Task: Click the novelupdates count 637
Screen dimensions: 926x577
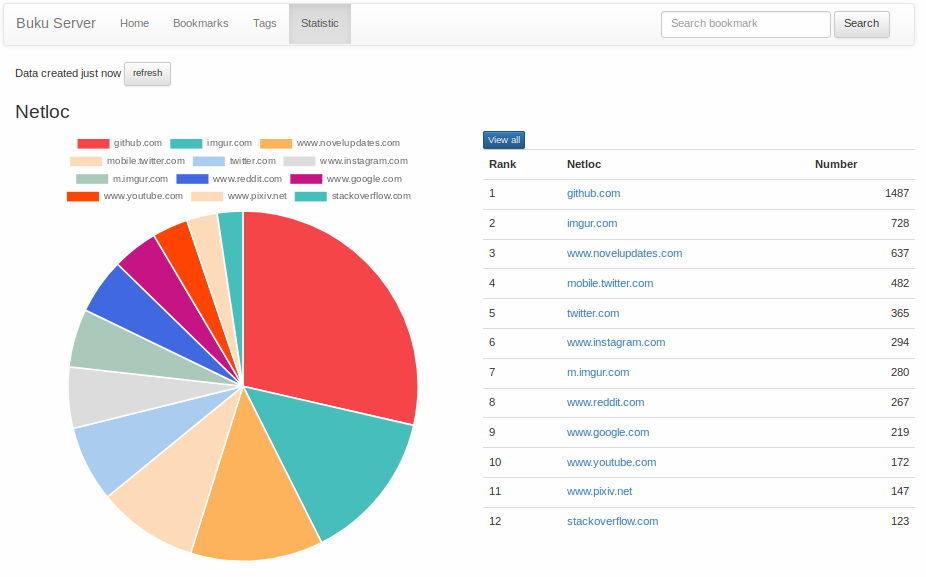Action: click(x=900, y=253)
